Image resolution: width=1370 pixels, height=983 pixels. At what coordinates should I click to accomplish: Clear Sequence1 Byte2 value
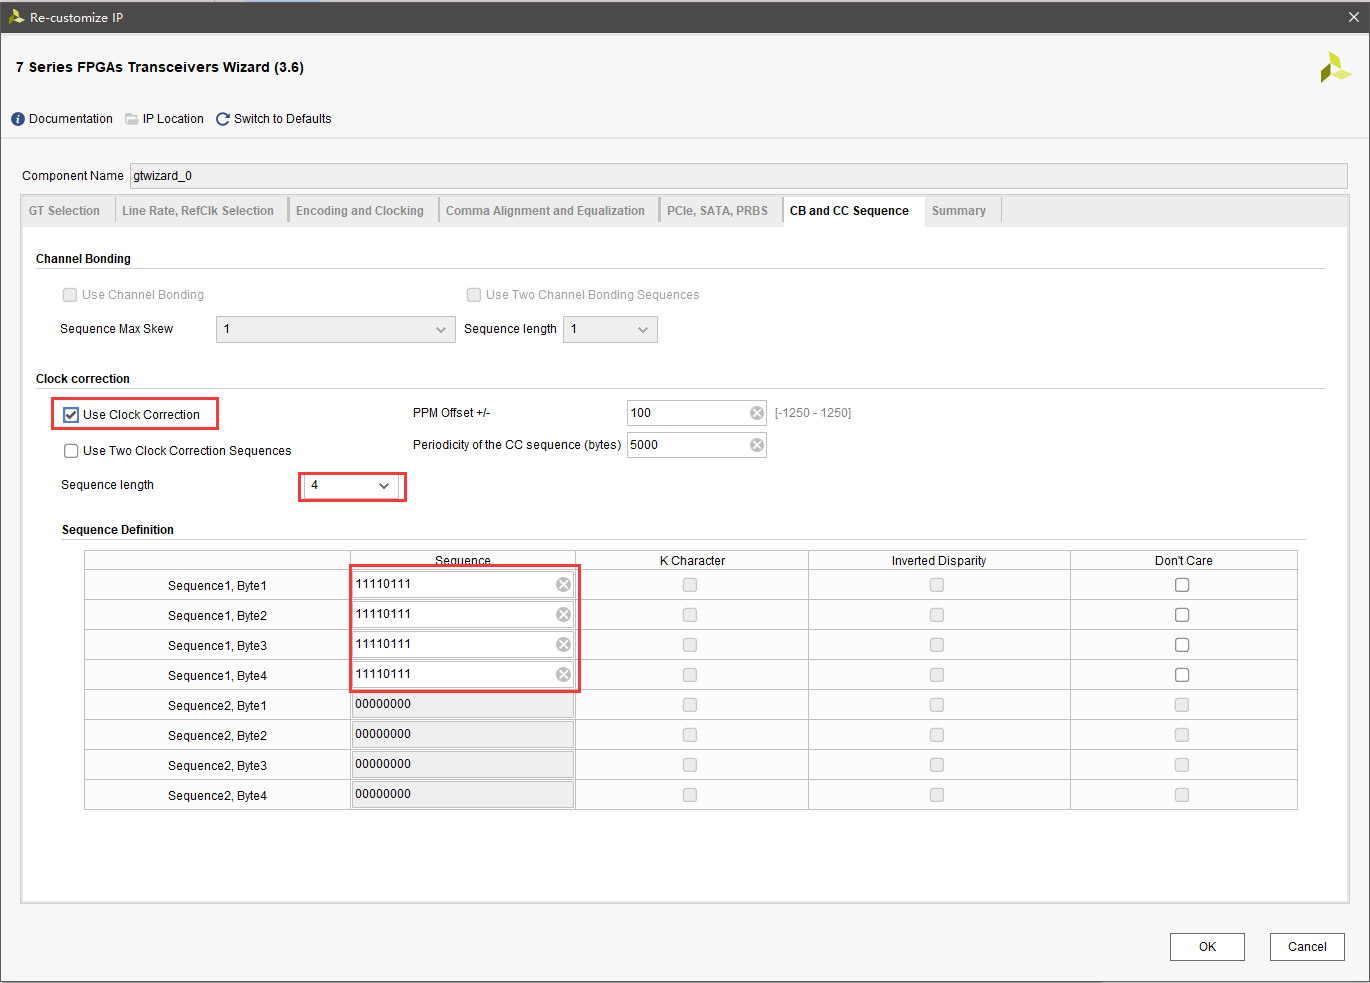(x=564, y=615)
